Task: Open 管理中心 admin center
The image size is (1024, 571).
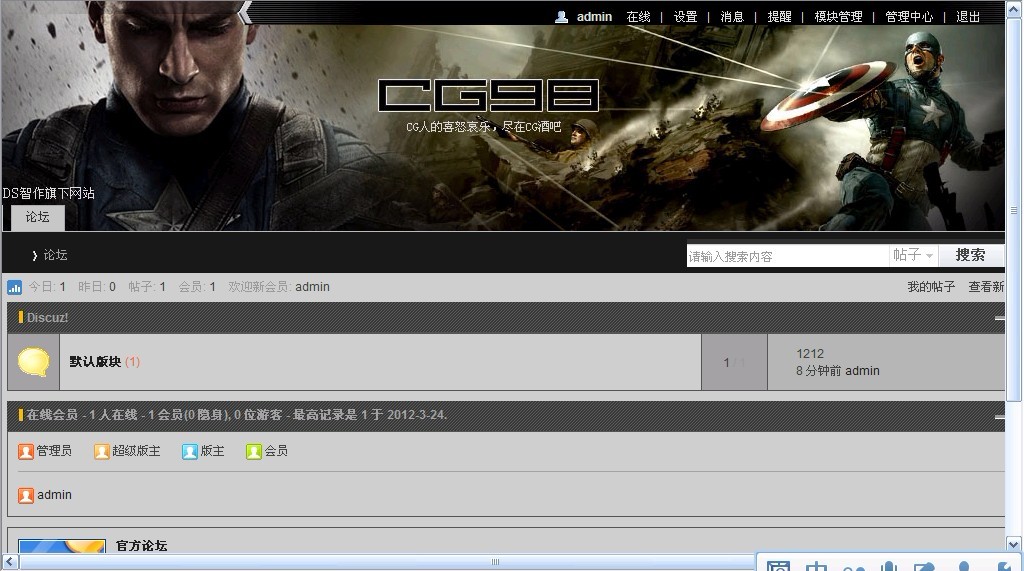Action: click(908, 17)
